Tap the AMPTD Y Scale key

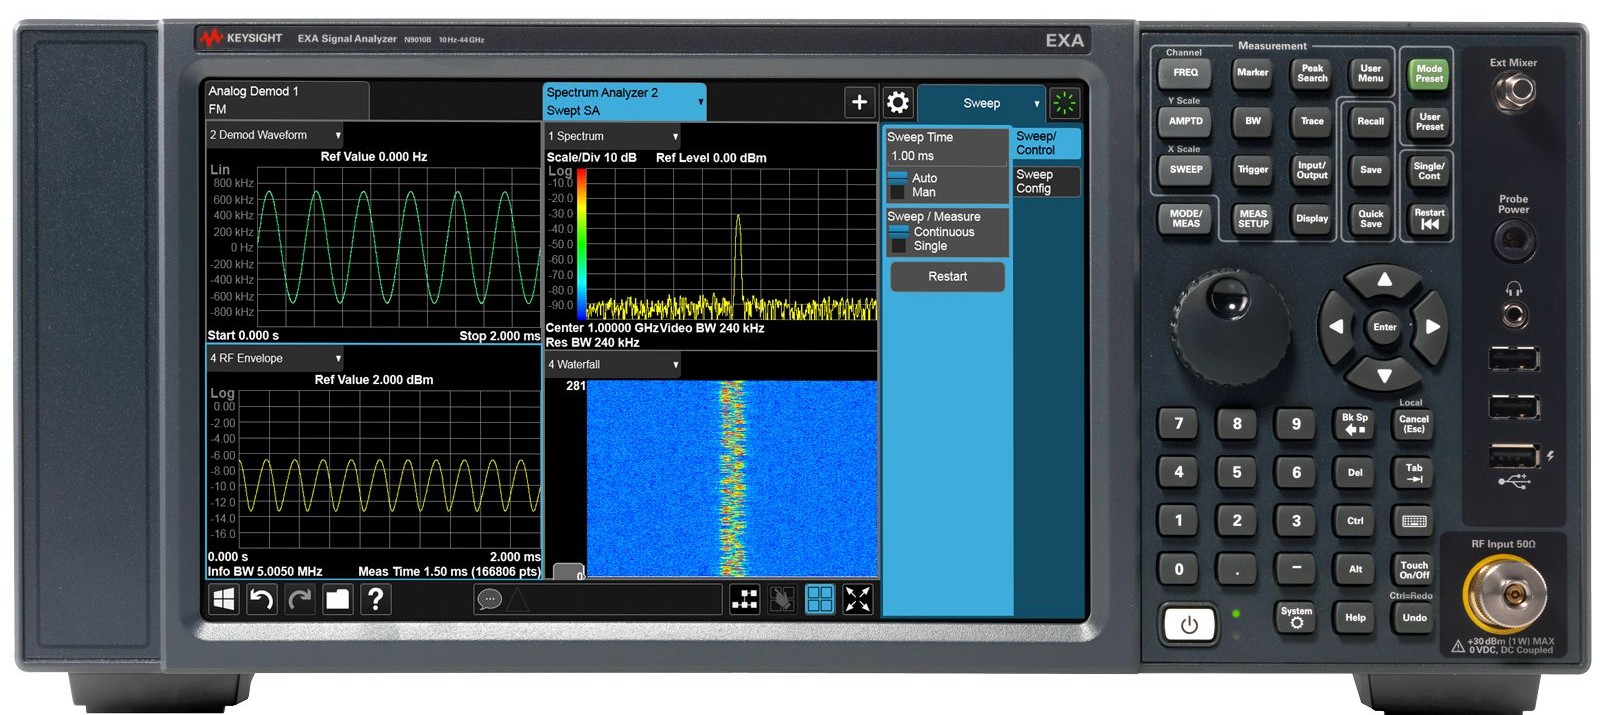coord(1186,121)
